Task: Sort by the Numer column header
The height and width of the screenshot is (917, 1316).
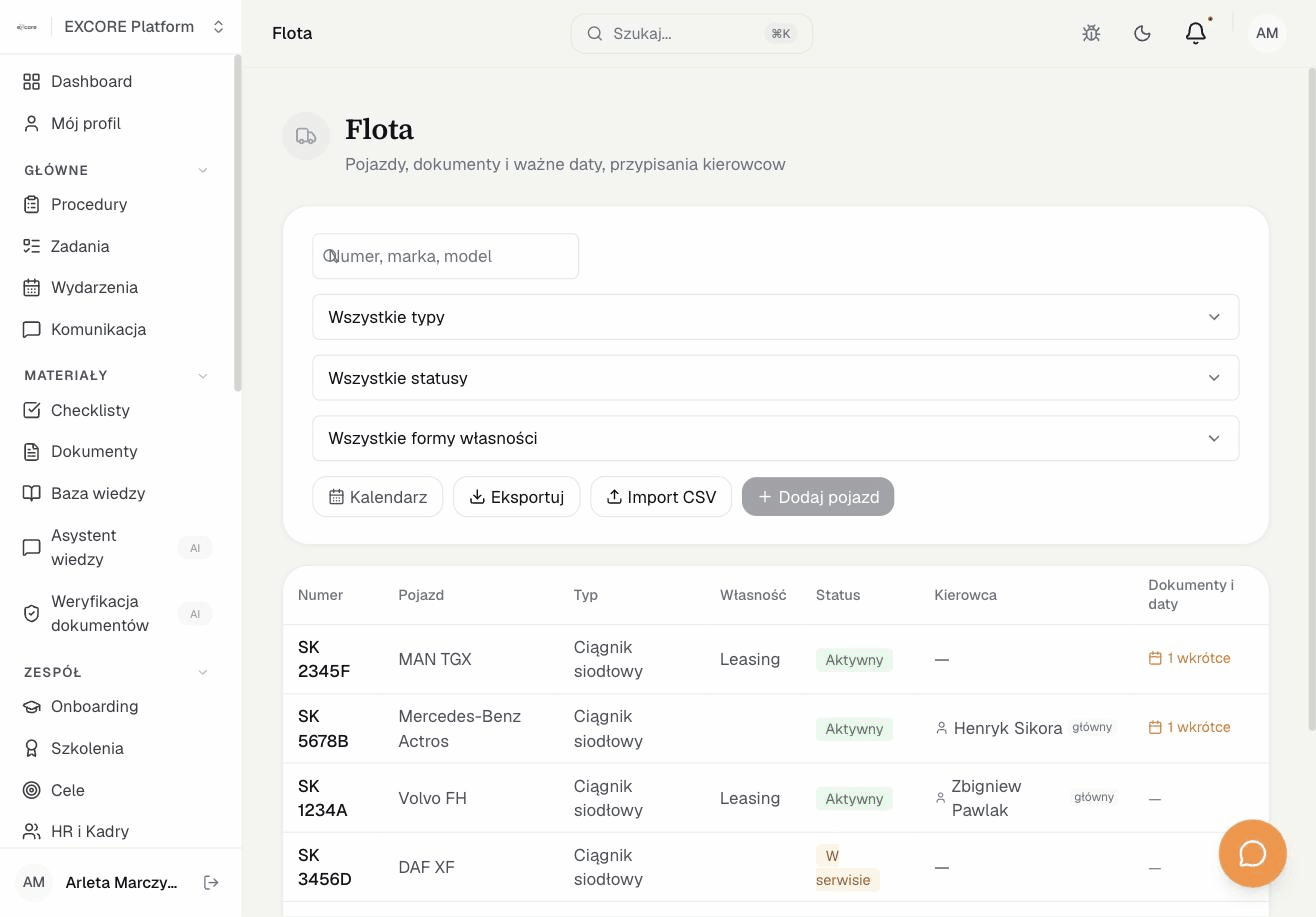Action: 320,595
